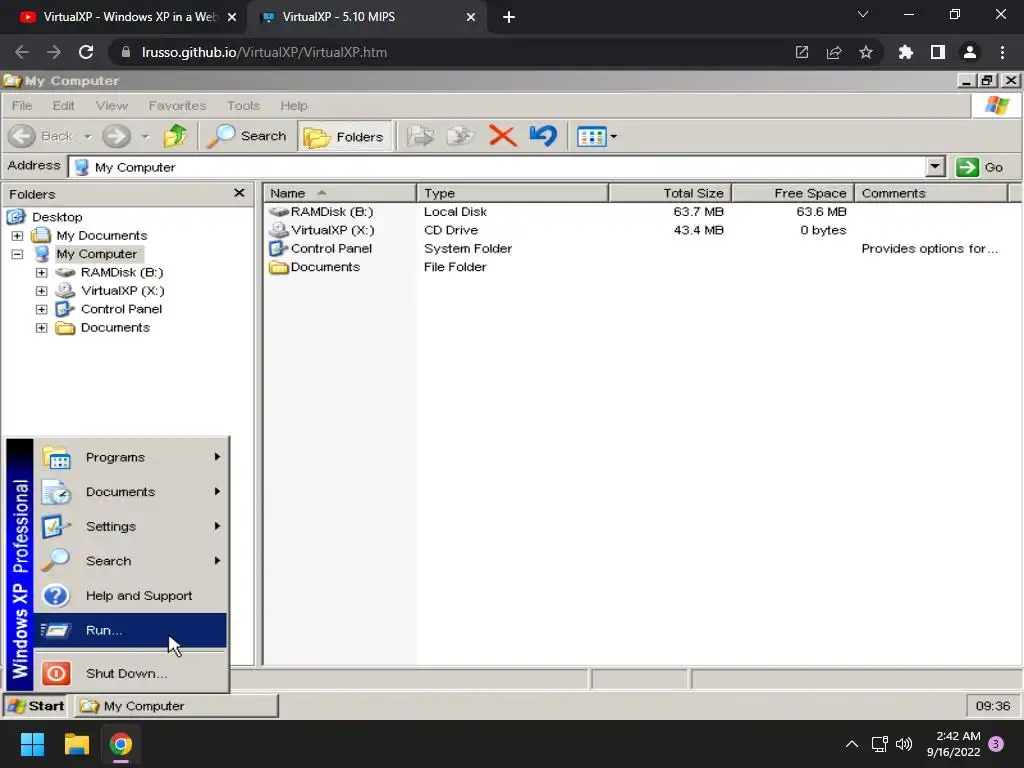Switch to the VirtualXP YouTube tab

click(x=124, y=17)
